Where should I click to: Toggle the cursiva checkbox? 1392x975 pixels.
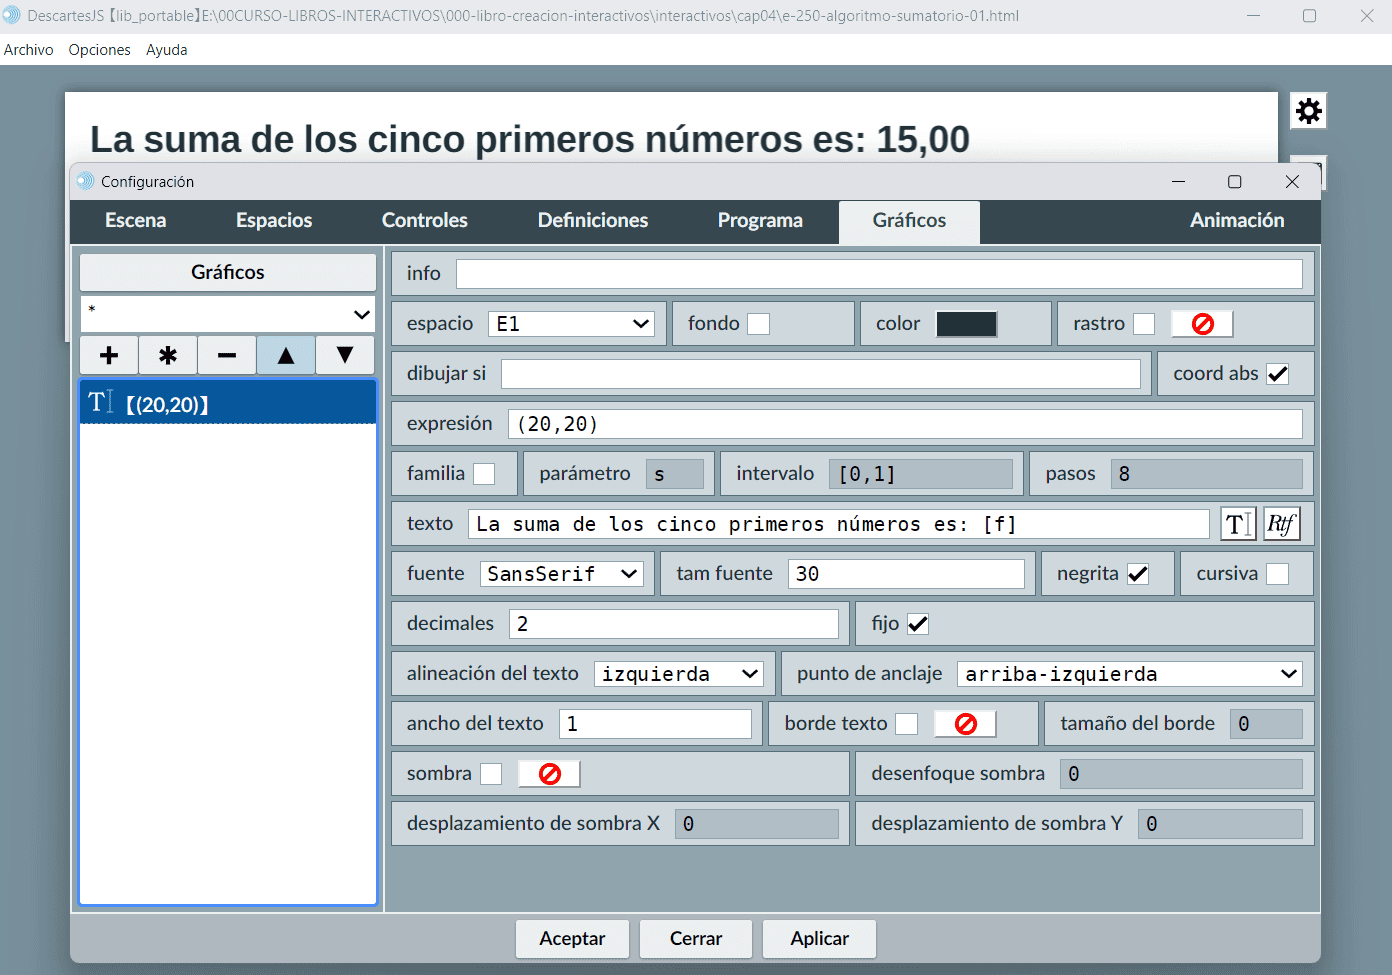point(1277,574)
